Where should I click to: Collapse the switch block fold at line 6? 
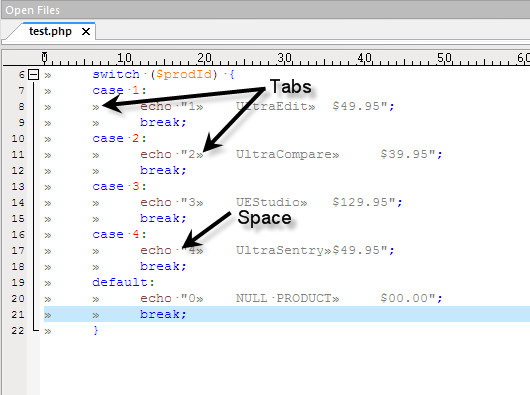click(x=33, y=74)
